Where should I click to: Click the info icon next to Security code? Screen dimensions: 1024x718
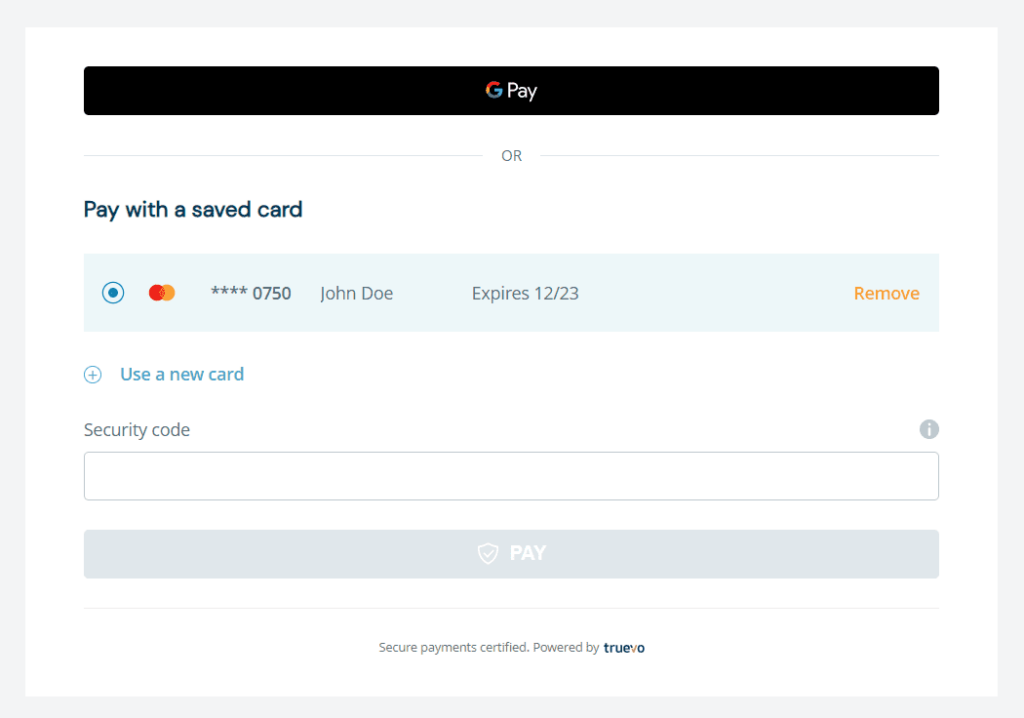point(929,429)
